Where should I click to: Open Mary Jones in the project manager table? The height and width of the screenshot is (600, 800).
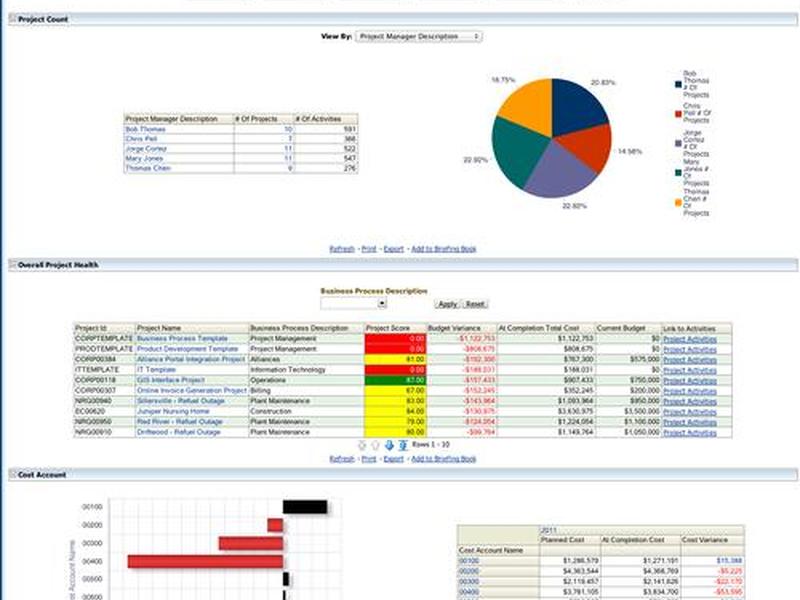(x=144, y=158)
